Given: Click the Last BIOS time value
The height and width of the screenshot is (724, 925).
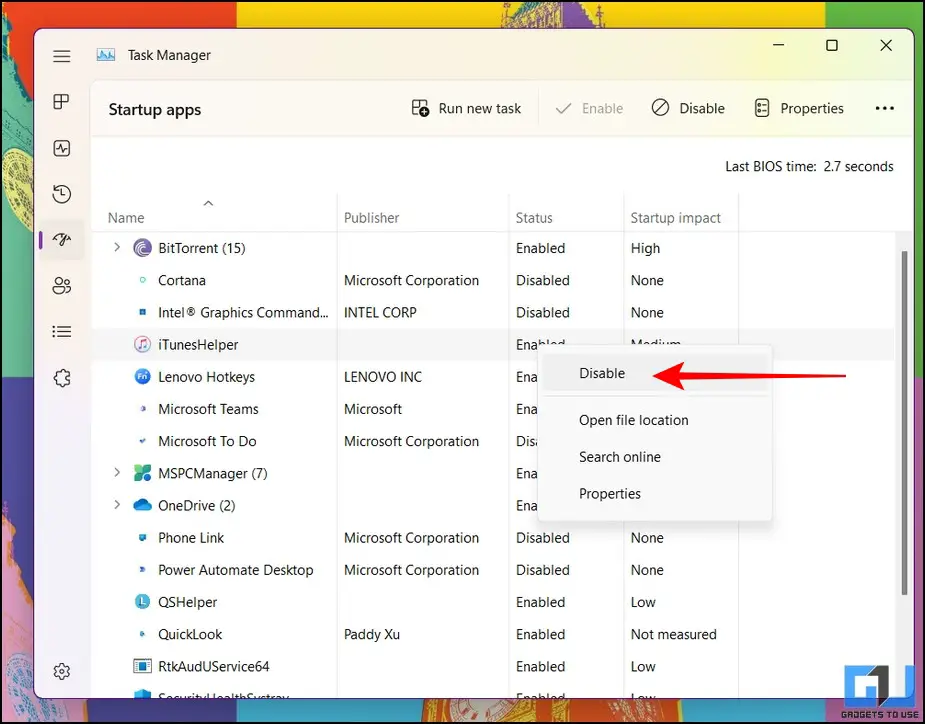Looking at the screenshot, I should coord(858,166).
